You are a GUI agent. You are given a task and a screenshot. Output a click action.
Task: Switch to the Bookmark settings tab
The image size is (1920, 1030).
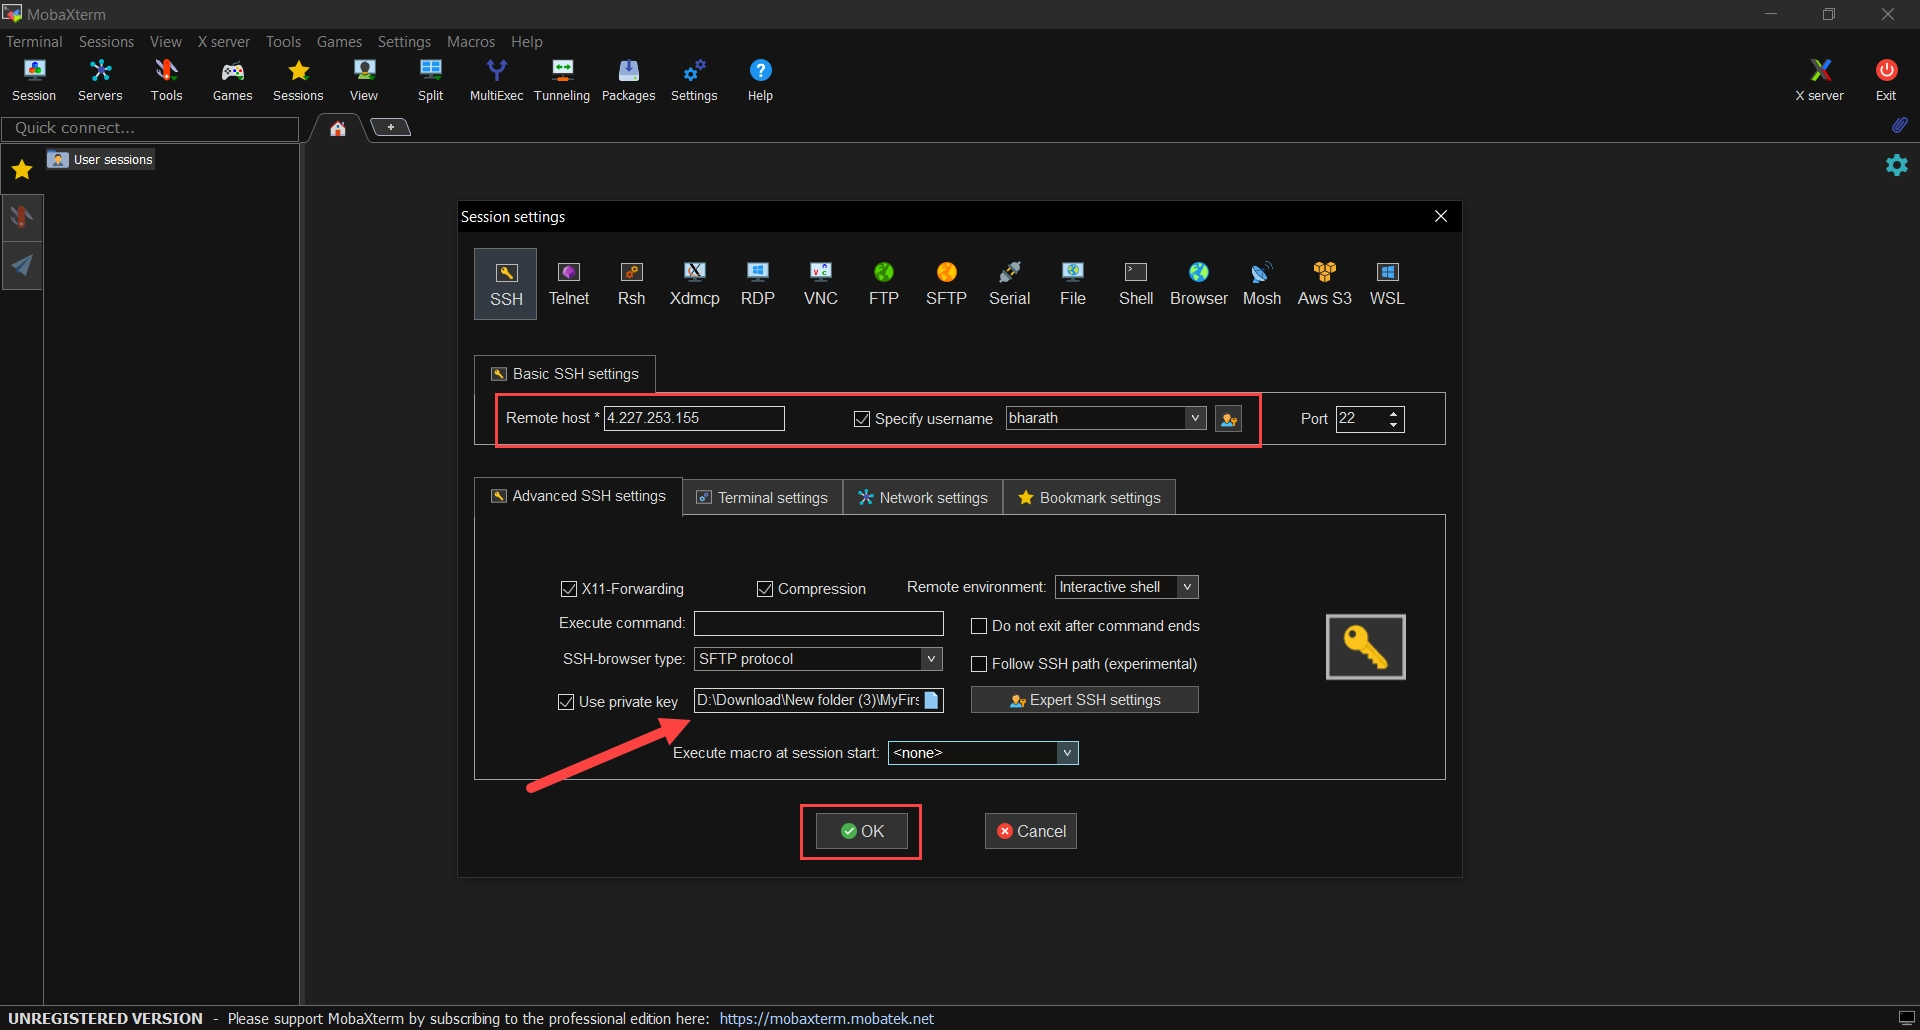click(1089, 498)
